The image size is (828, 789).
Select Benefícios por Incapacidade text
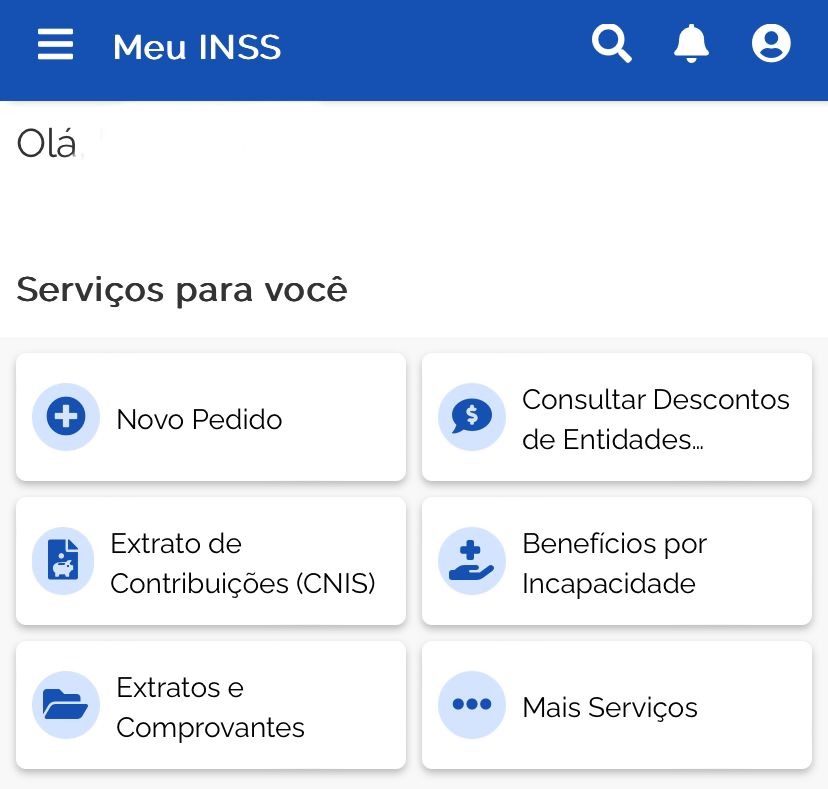pyautogui.click(x=614, y=563)
